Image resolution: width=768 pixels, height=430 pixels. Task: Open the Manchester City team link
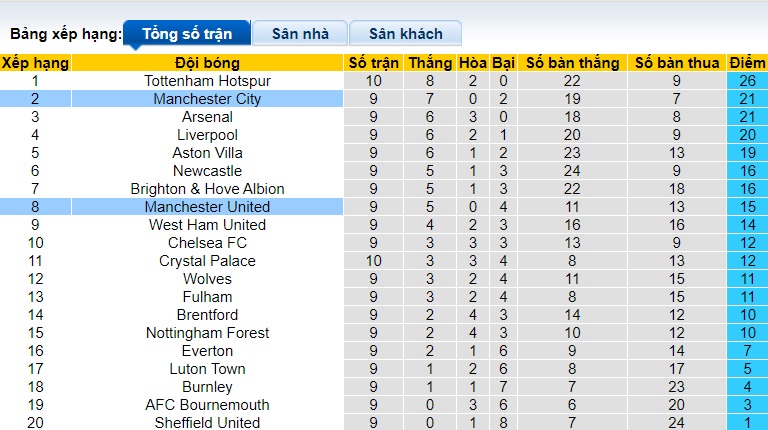pyautogui.click(x=207, y=99)
